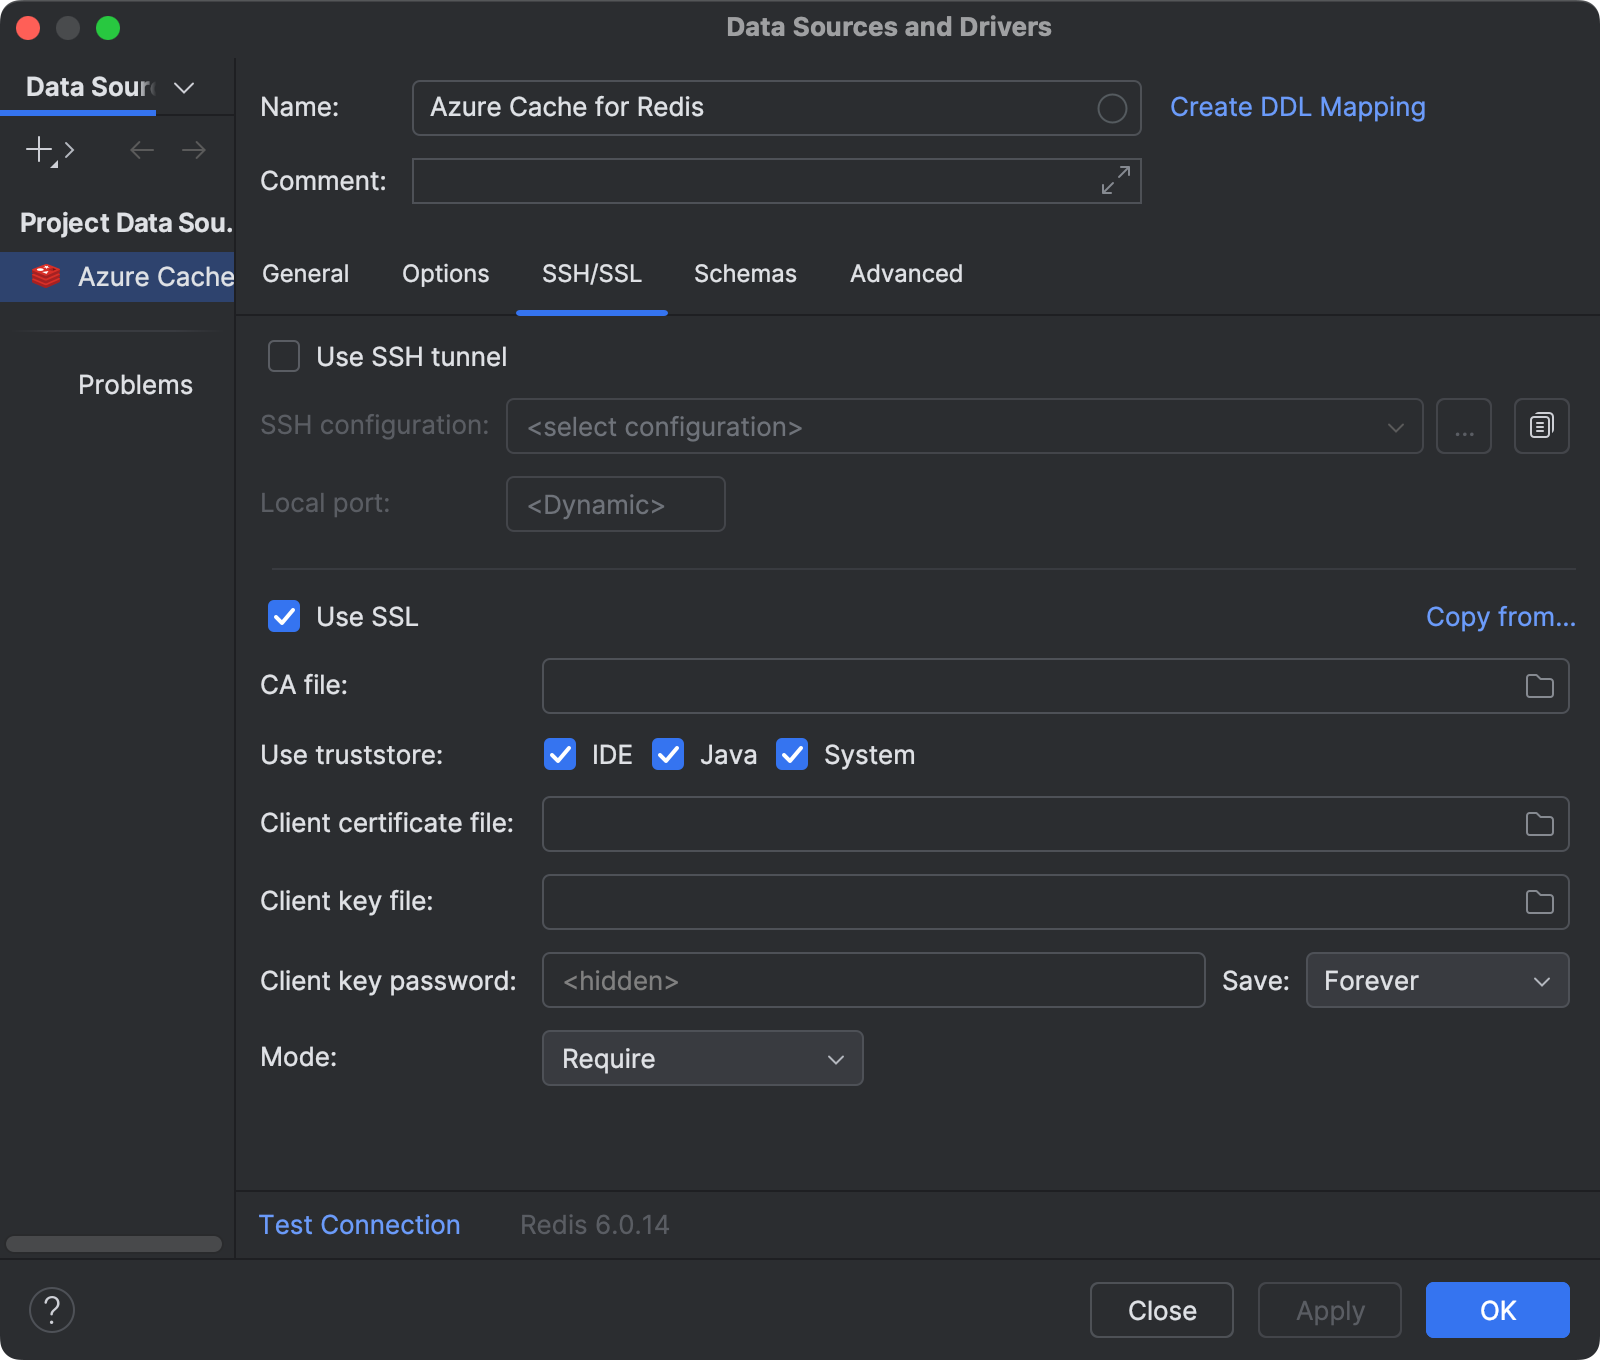
Task: Open the Mode dropdown showing Require
Action: (702, 1058)
